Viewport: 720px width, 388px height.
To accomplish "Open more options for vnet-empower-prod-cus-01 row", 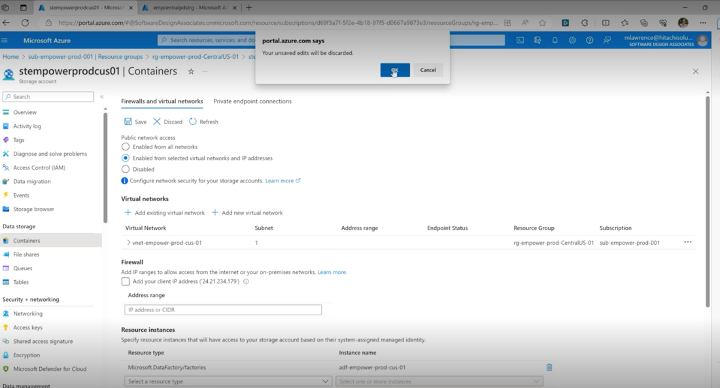I will tap(687, 242).
